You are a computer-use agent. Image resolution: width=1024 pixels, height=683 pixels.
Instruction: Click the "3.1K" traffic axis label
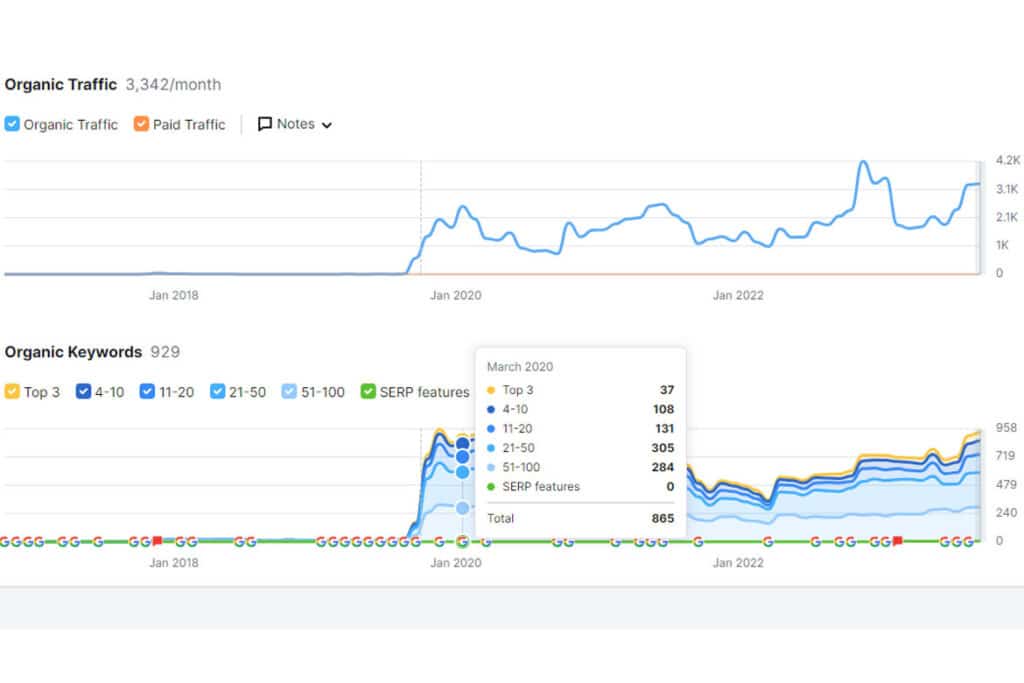[1007, 189]
